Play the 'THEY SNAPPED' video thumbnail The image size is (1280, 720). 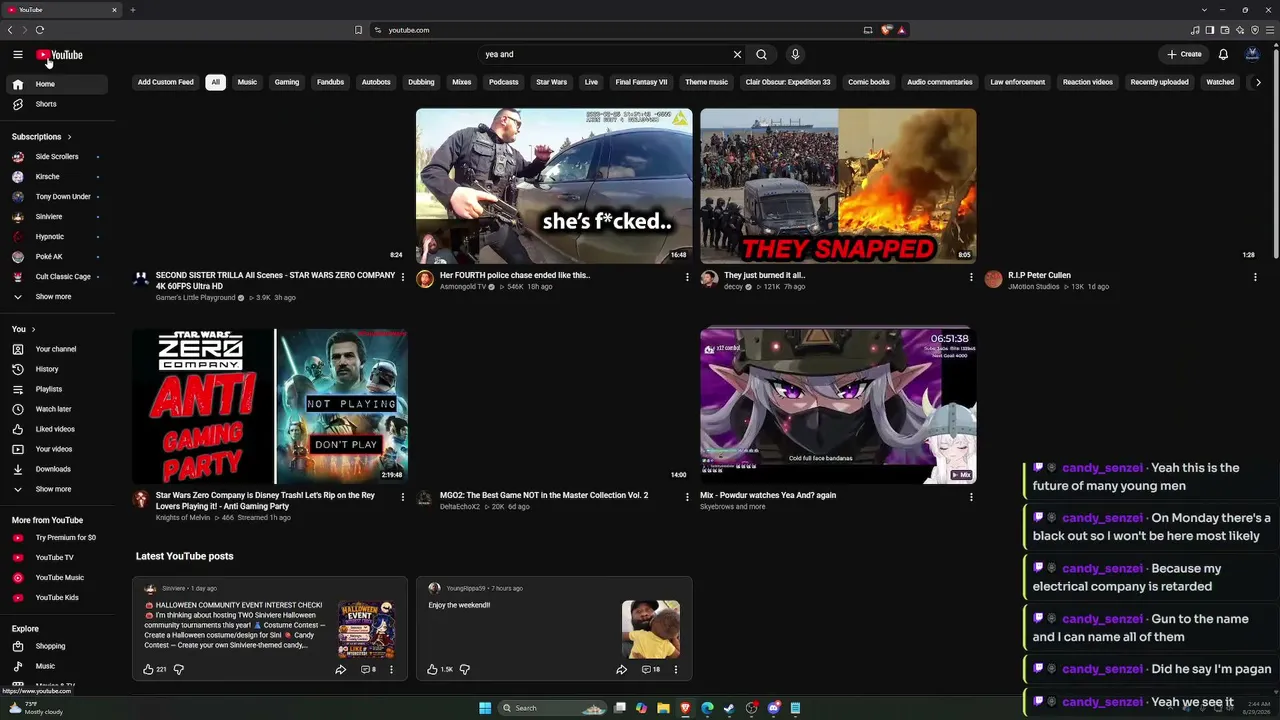pos(838,186)
